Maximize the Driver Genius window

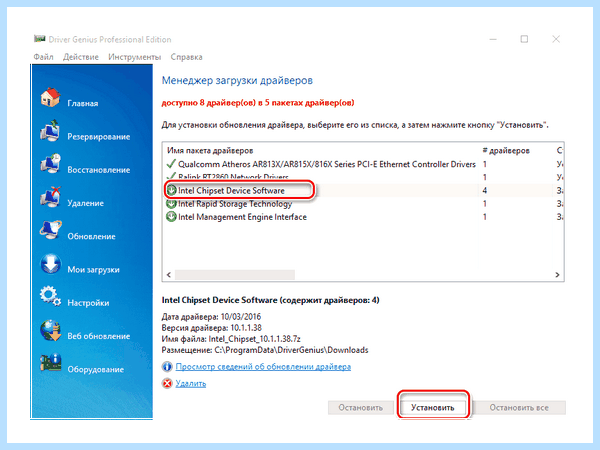pyautogui.click(x=524, y=39)
